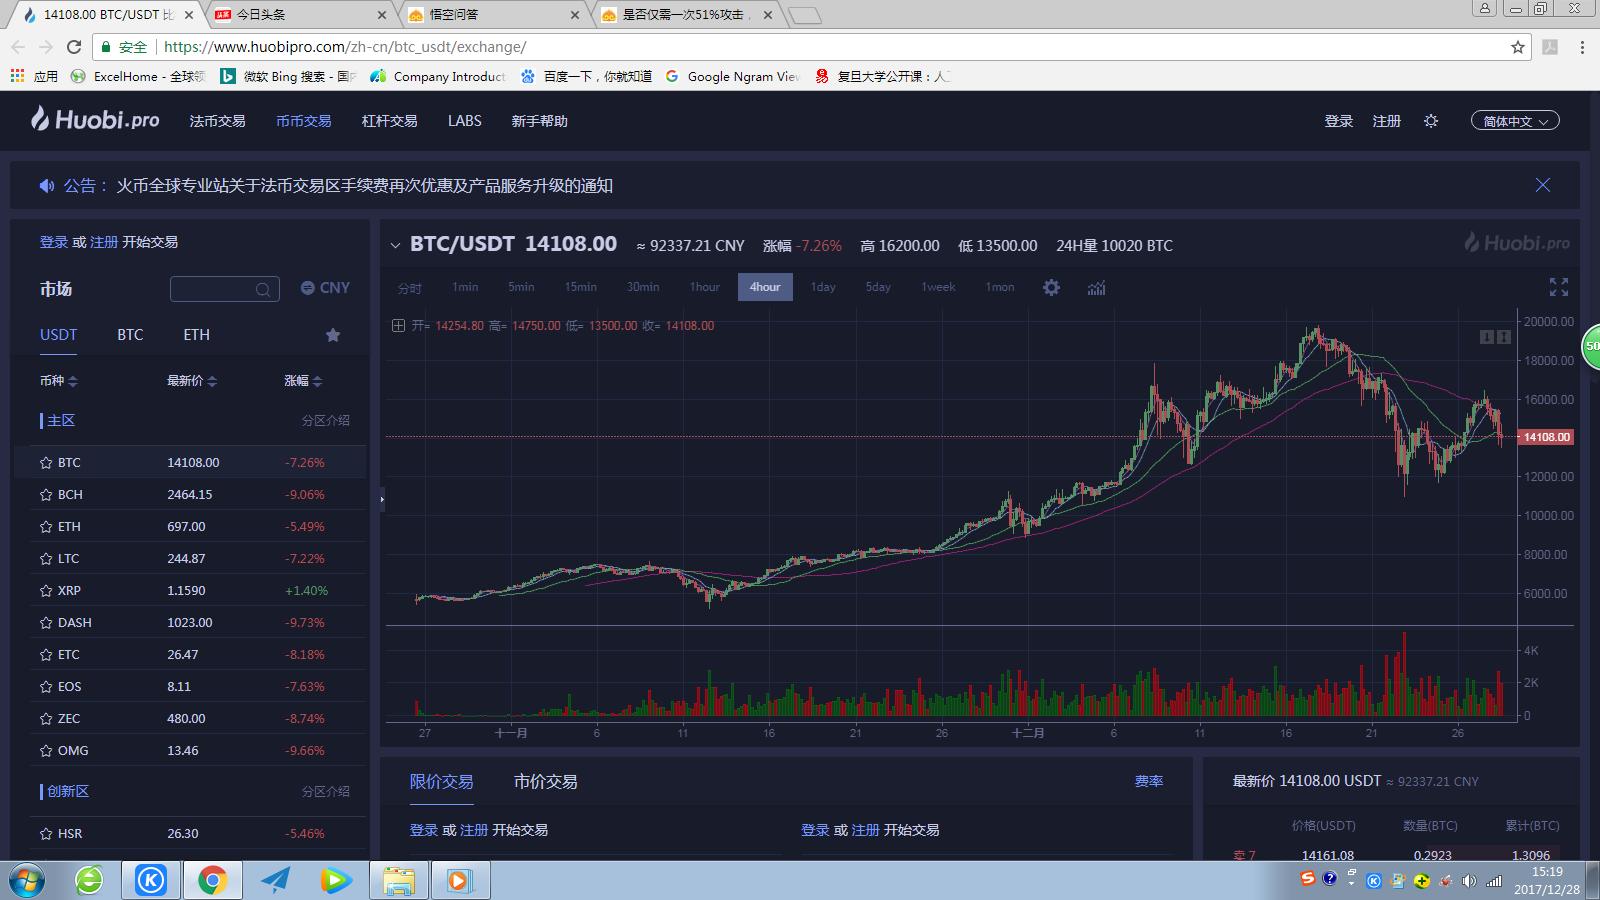Viewport: 1600px width, 900px height.
Task: Toggle CNY price display
Action: (325, 288)
